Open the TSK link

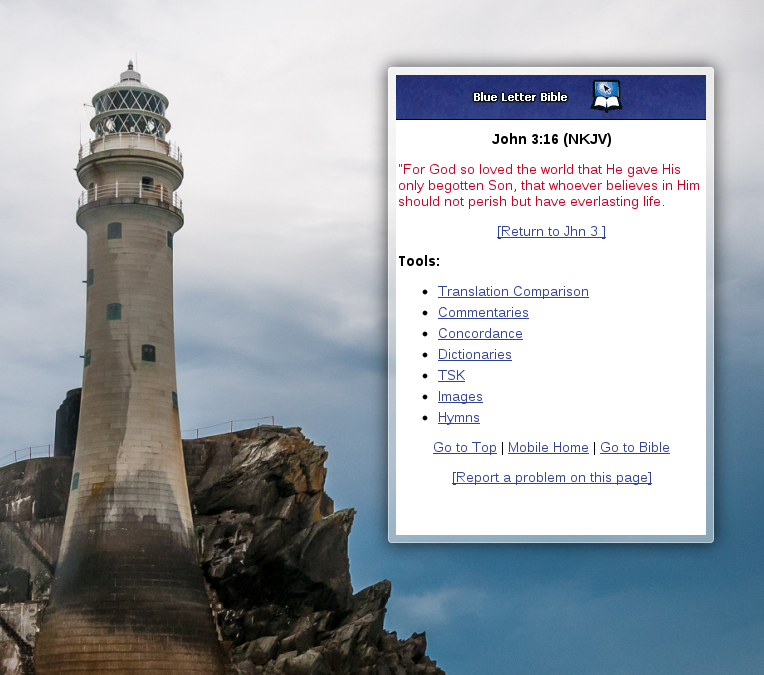(x=451, y=375)
